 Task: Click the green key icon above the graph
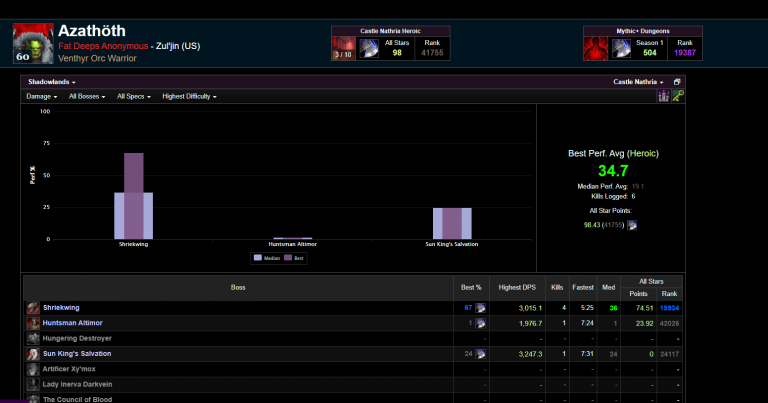click(677, 96)
